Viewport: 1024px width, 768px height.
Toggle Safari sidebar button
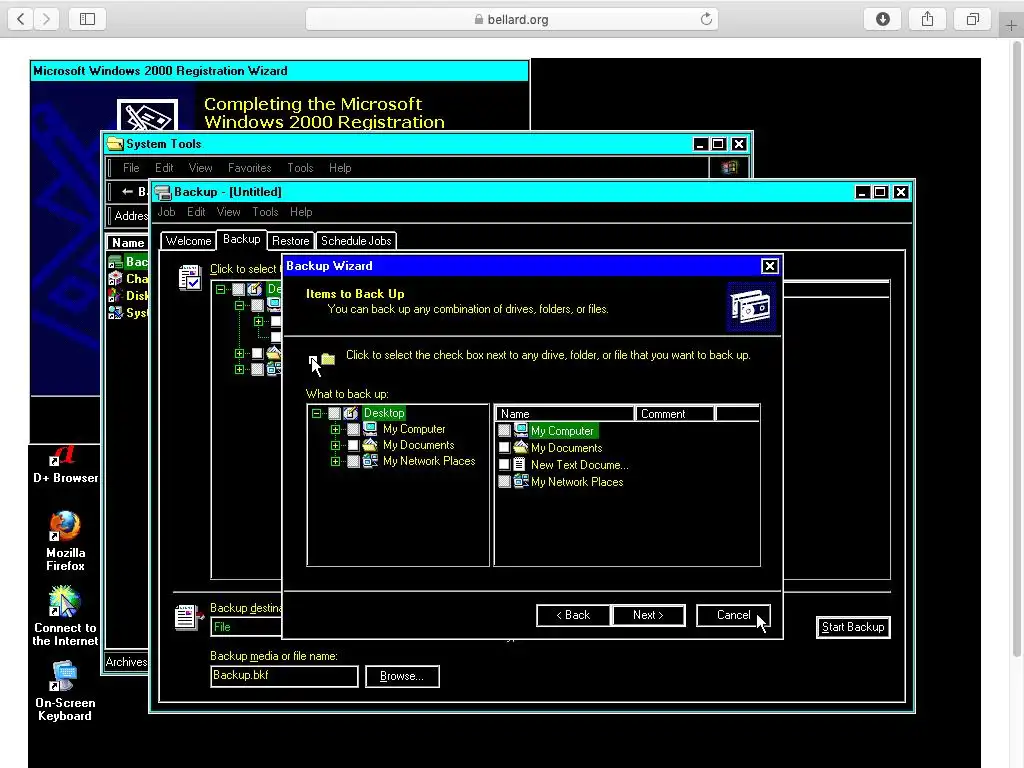click(87, 19)
